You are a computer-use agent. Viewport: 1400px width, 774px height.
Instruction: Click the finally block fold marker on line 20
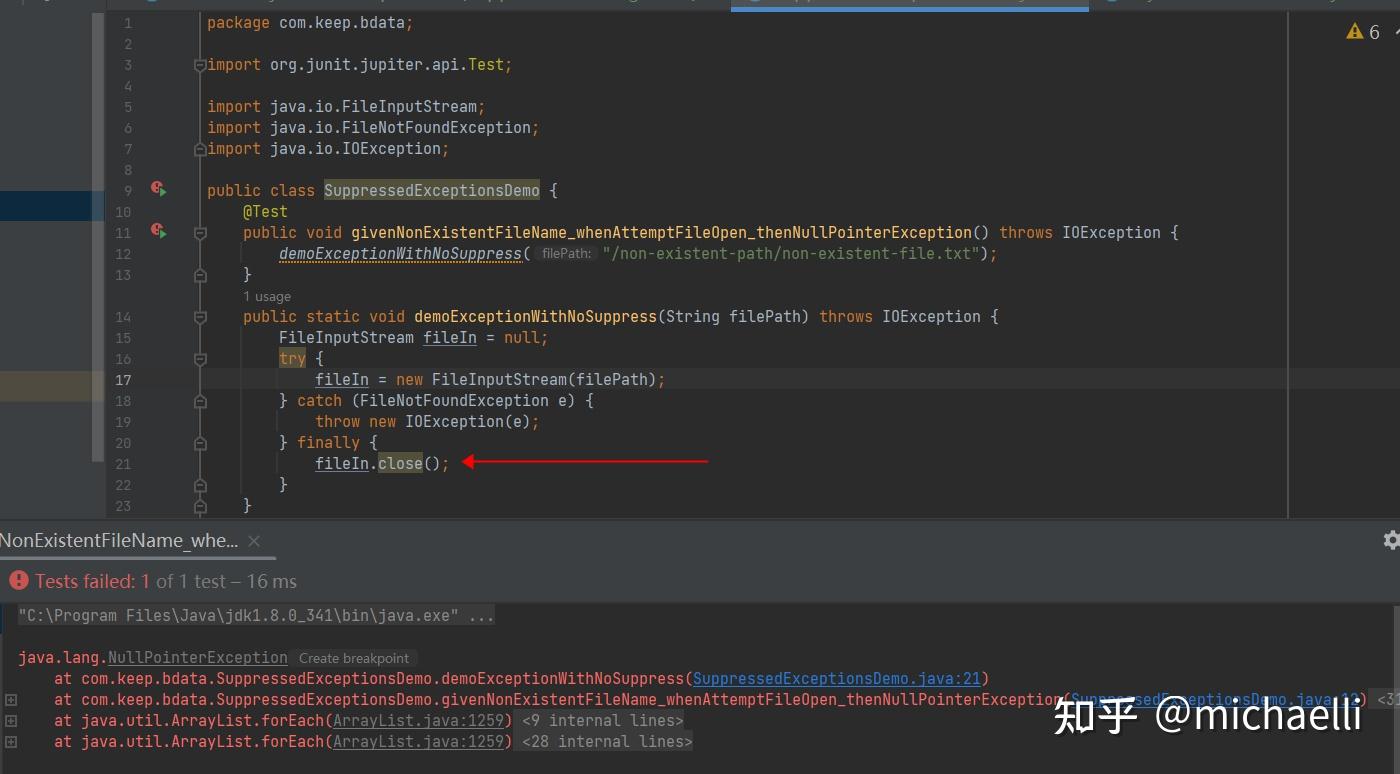click(200, 443)
